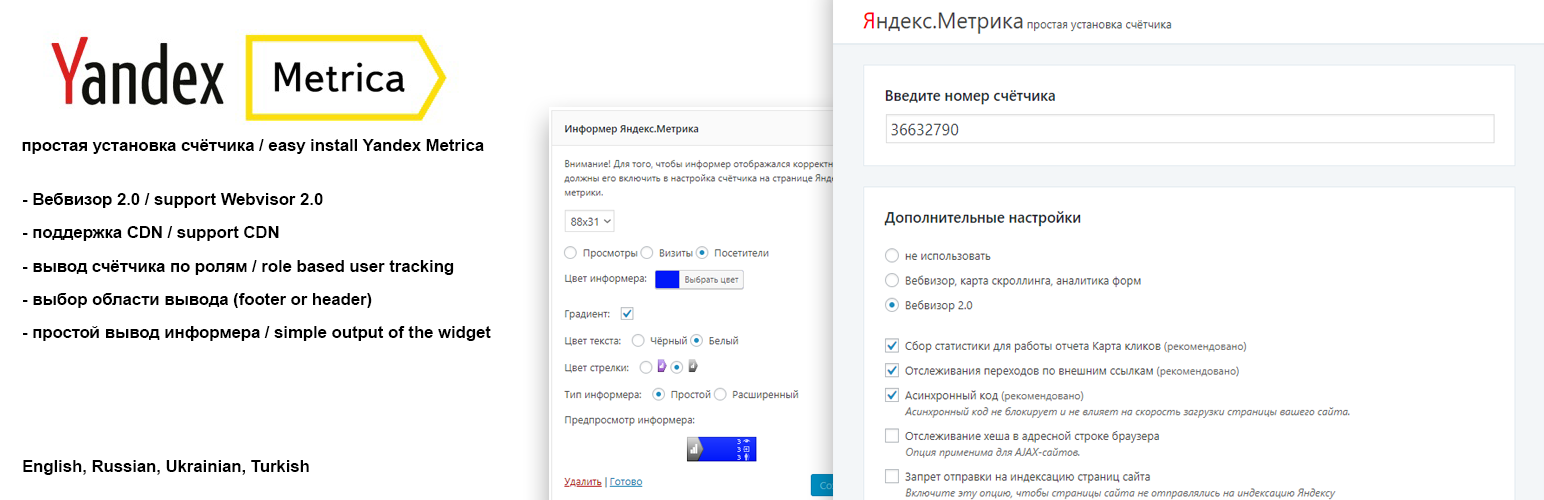Select the Визиты radio button

[647, 253]
